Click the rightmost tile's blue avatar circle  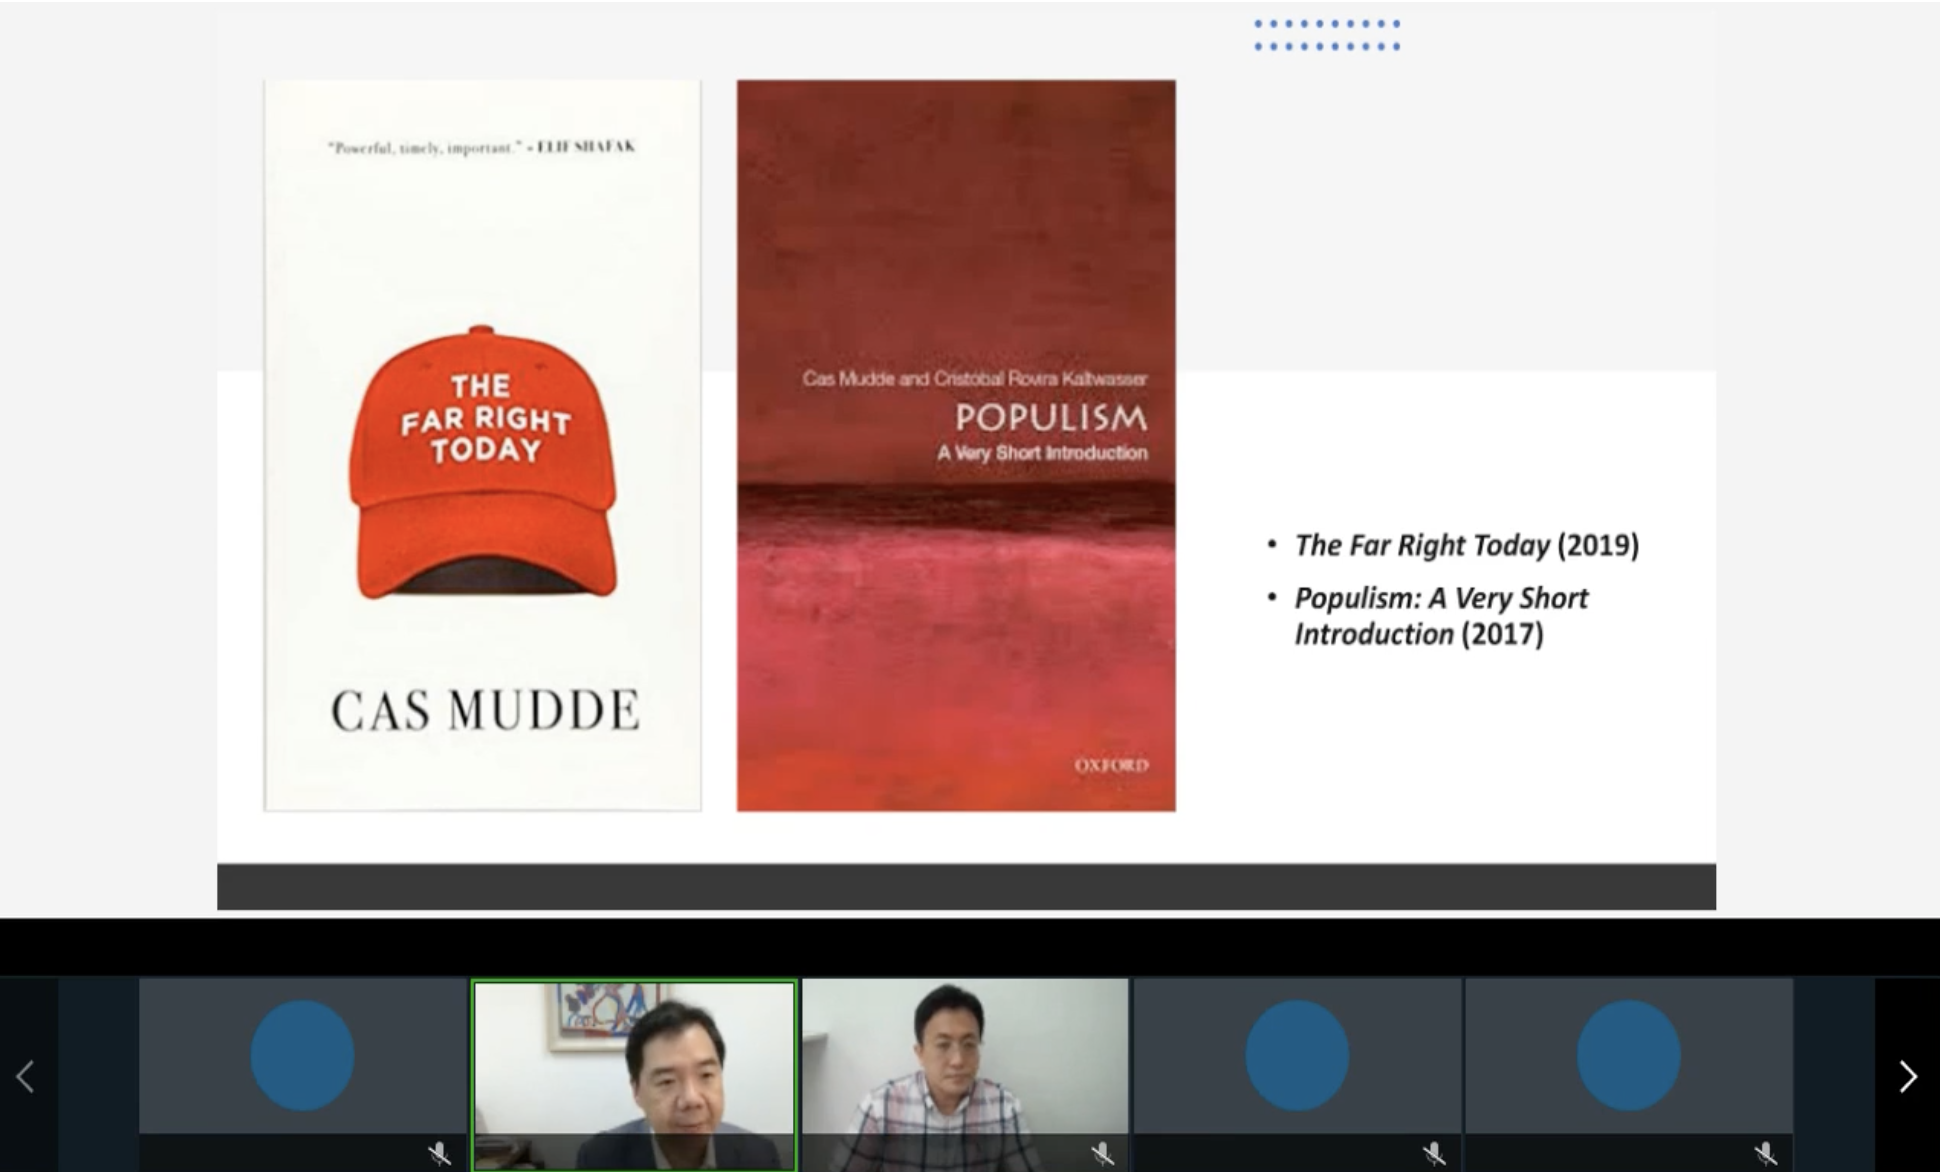coord(1628,1055)
